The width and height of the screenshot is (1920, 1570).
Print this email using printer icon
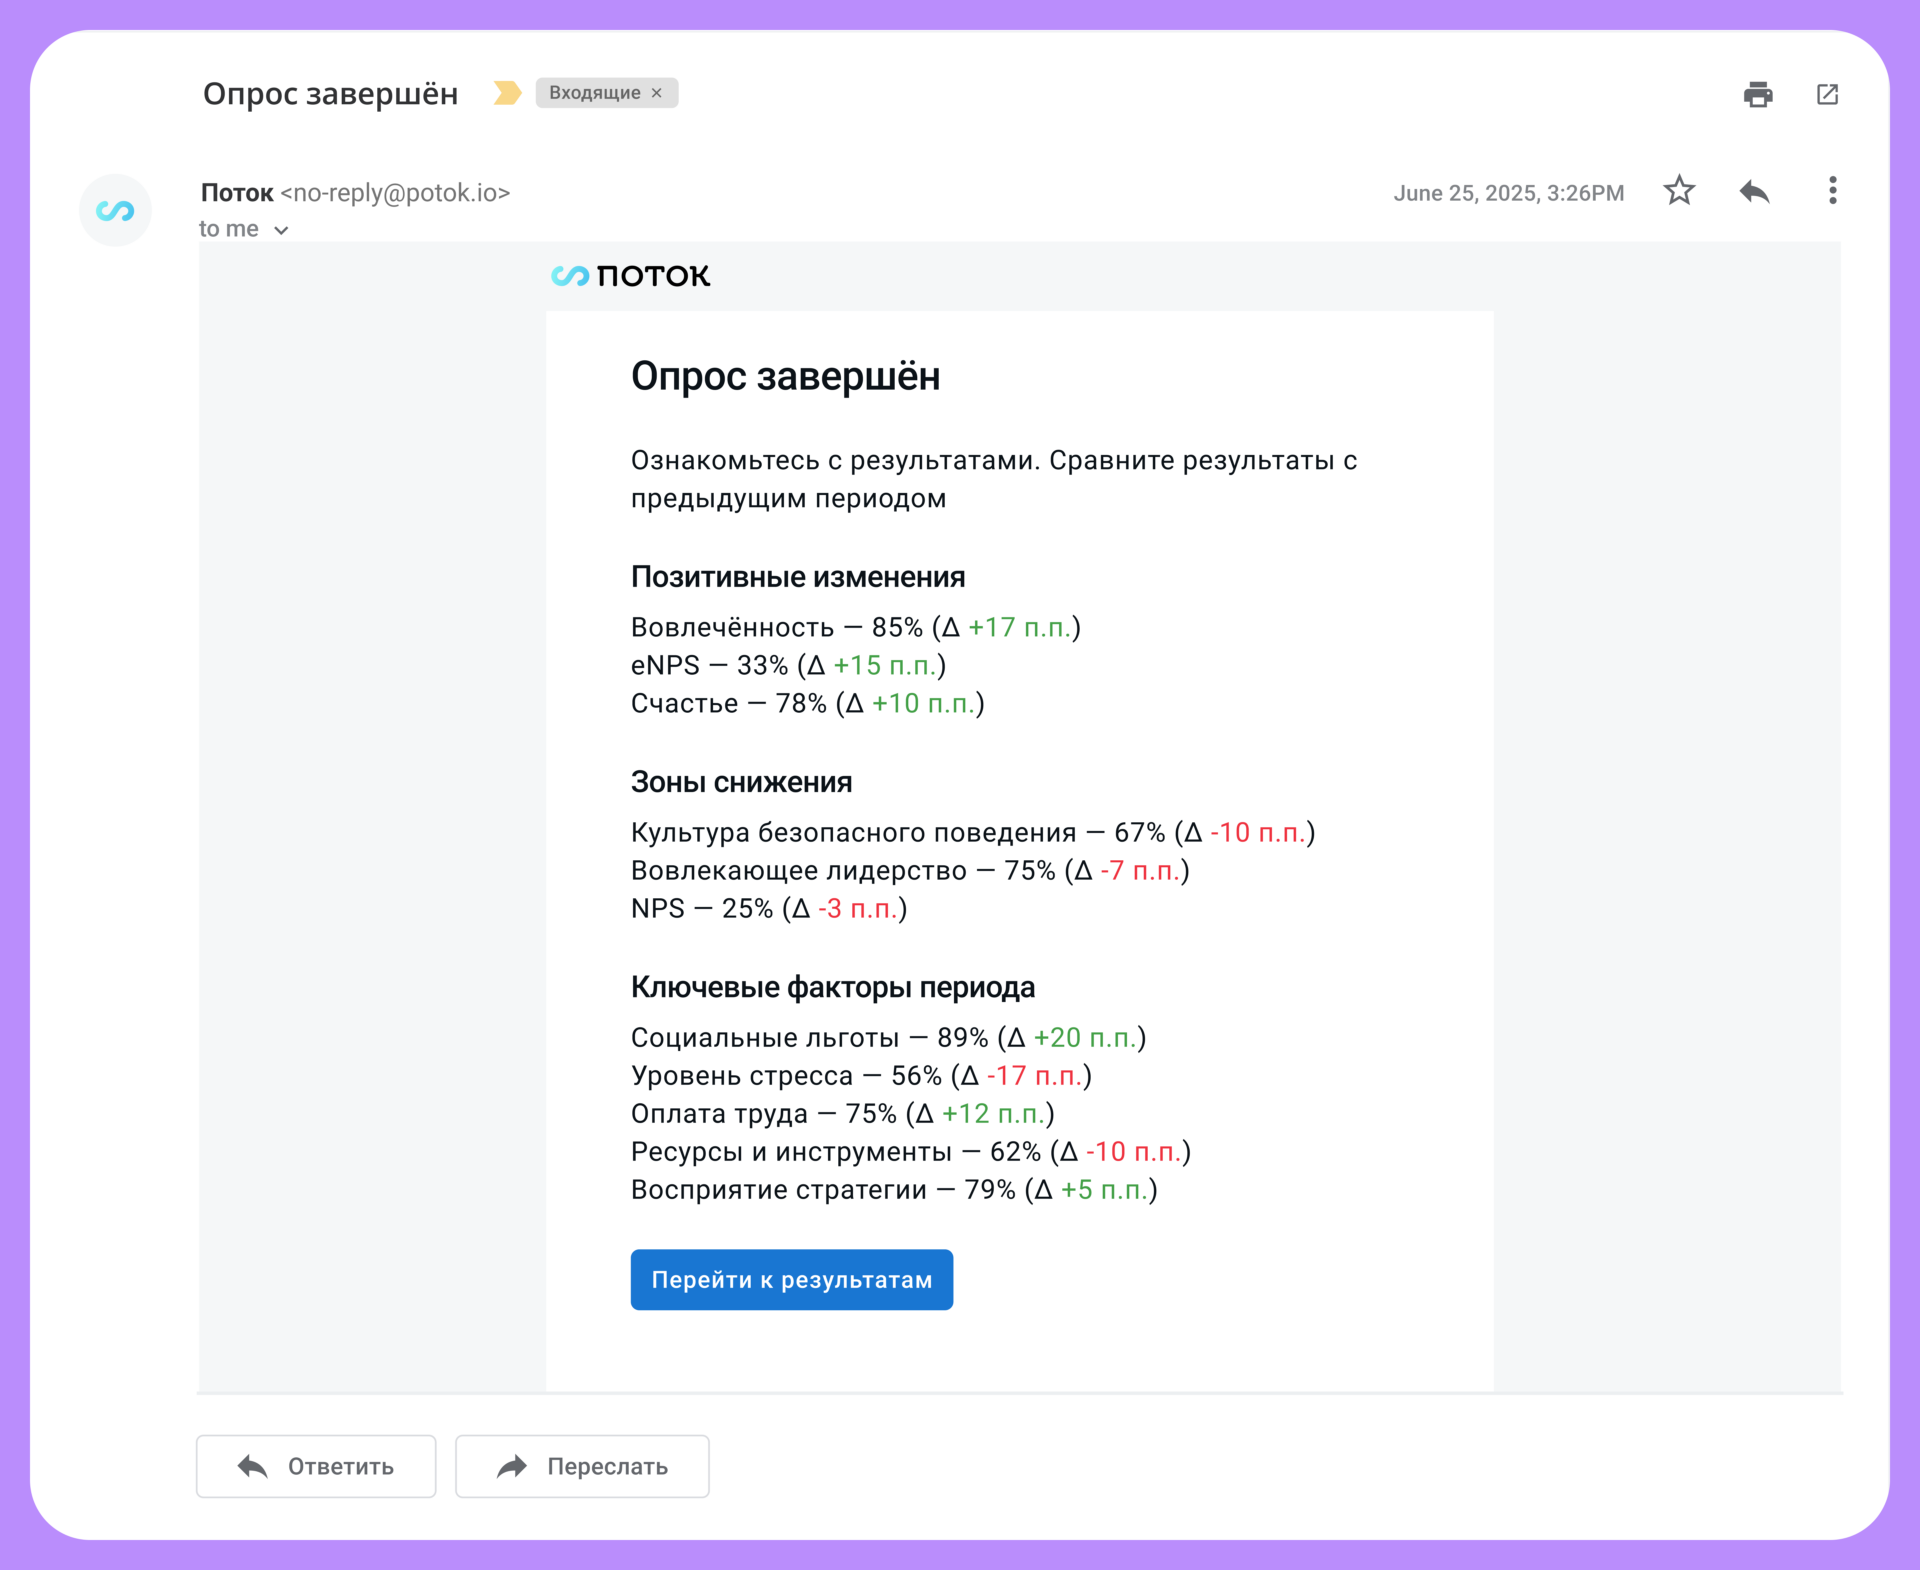(1757, 94)
